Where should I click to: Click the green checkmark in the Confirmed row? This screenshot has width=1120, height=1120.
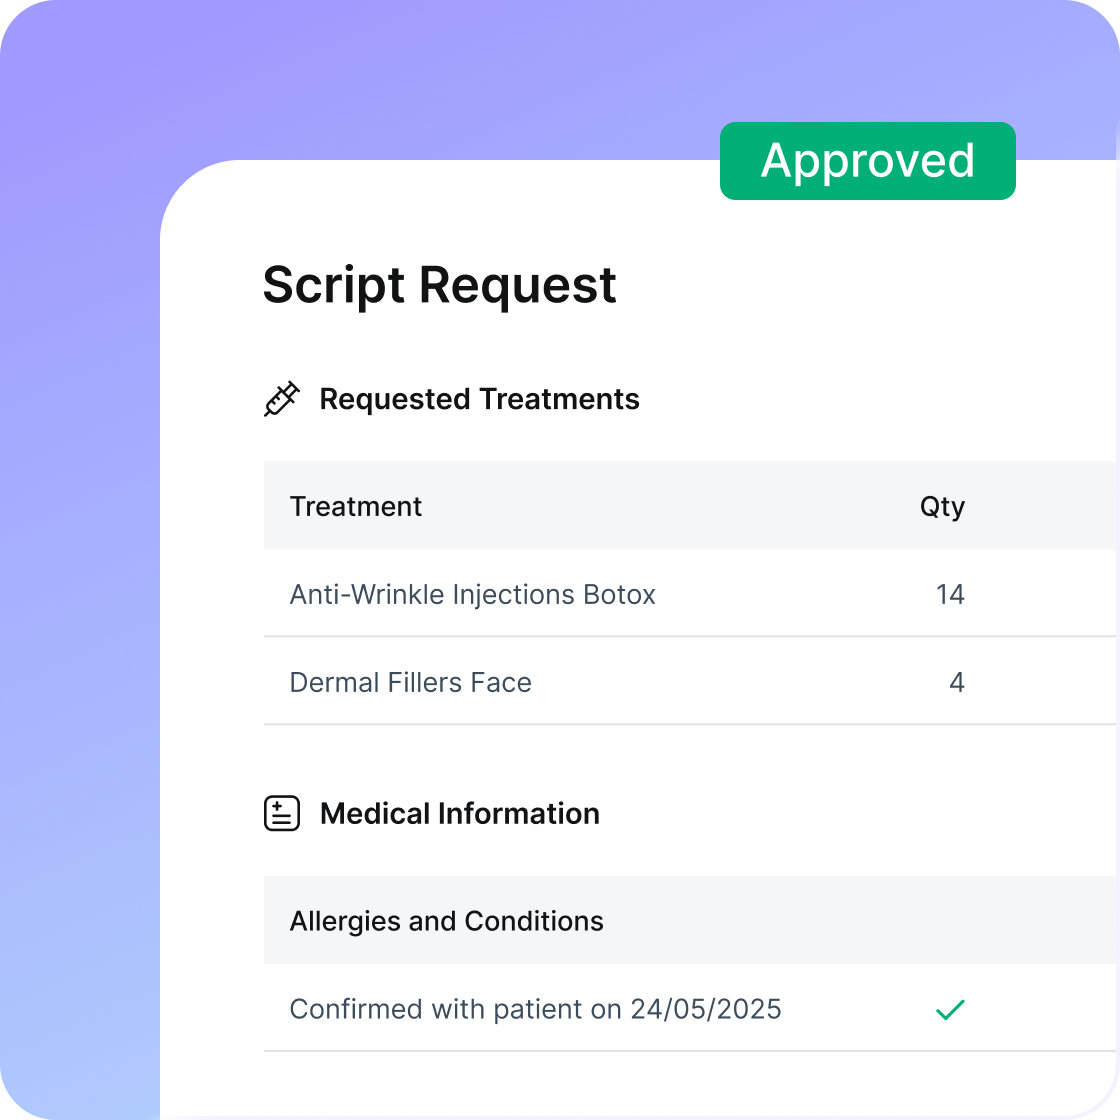point(949,1010)
